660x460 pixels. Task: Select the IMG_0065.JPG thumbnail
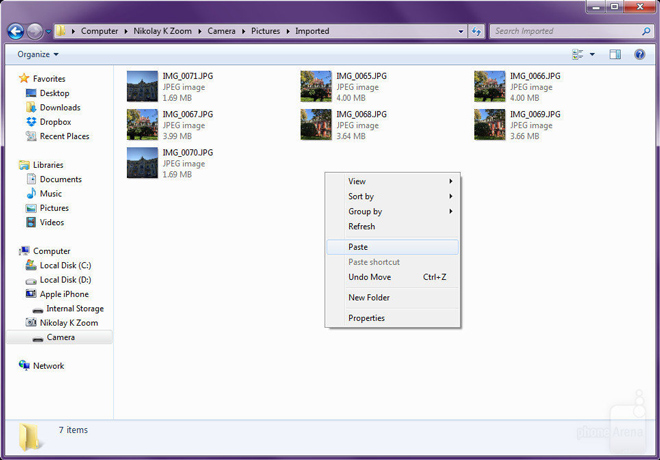[x=316, y=87]
